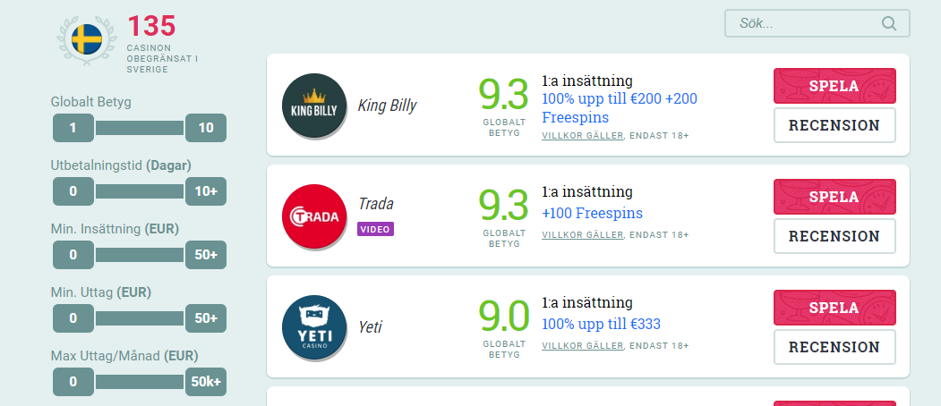The height and width of the screenshot is (406, 941).
Task: Click Max Uttag/Månad 50k+ handle
Action: click(x=206, y=382)
